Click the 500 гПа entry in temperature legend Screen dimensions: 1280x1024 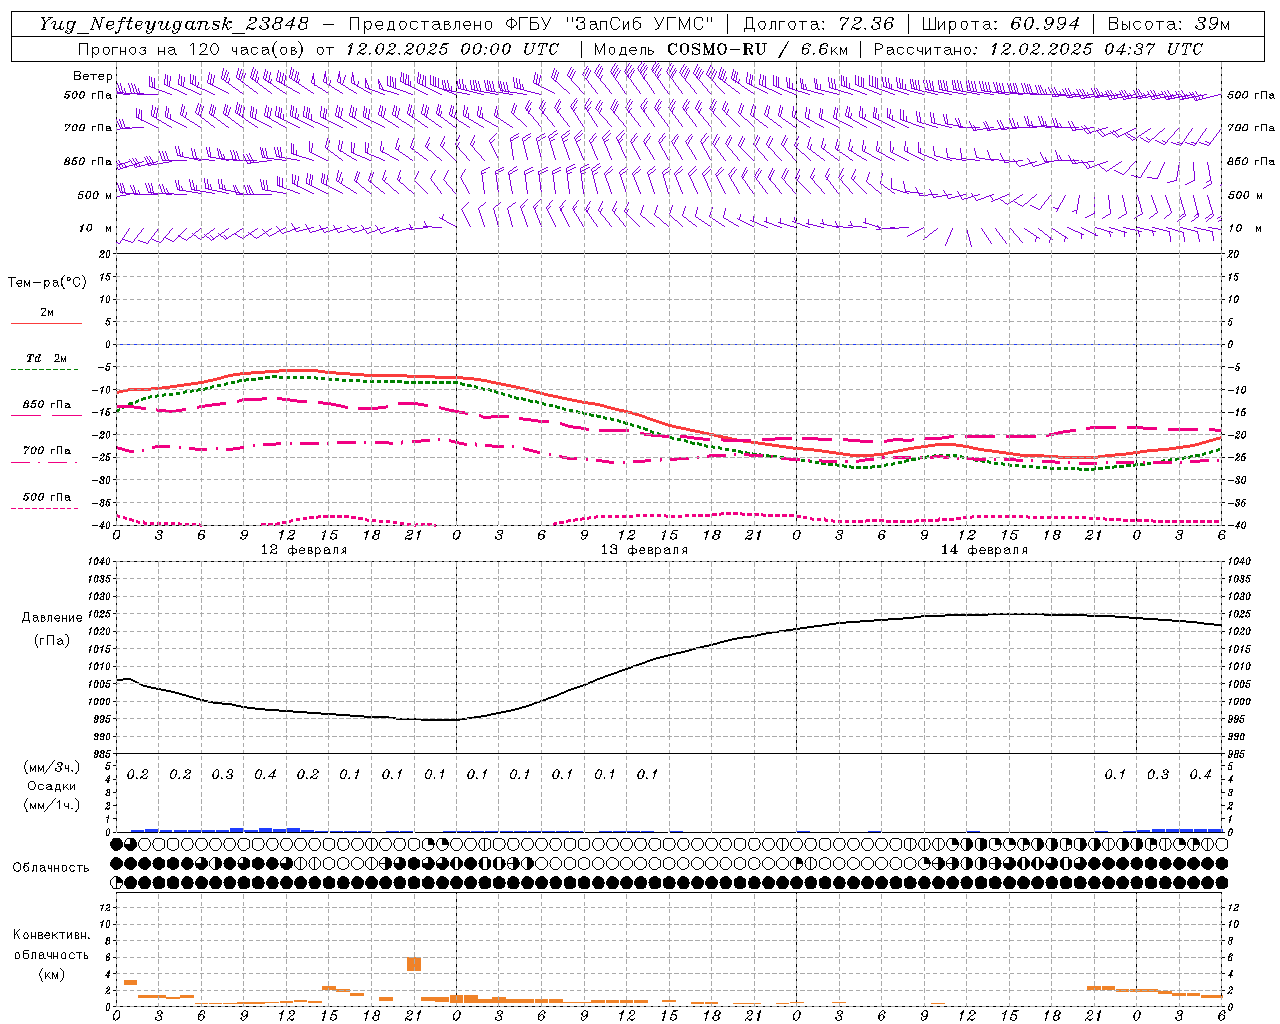(x=47, y=497)
